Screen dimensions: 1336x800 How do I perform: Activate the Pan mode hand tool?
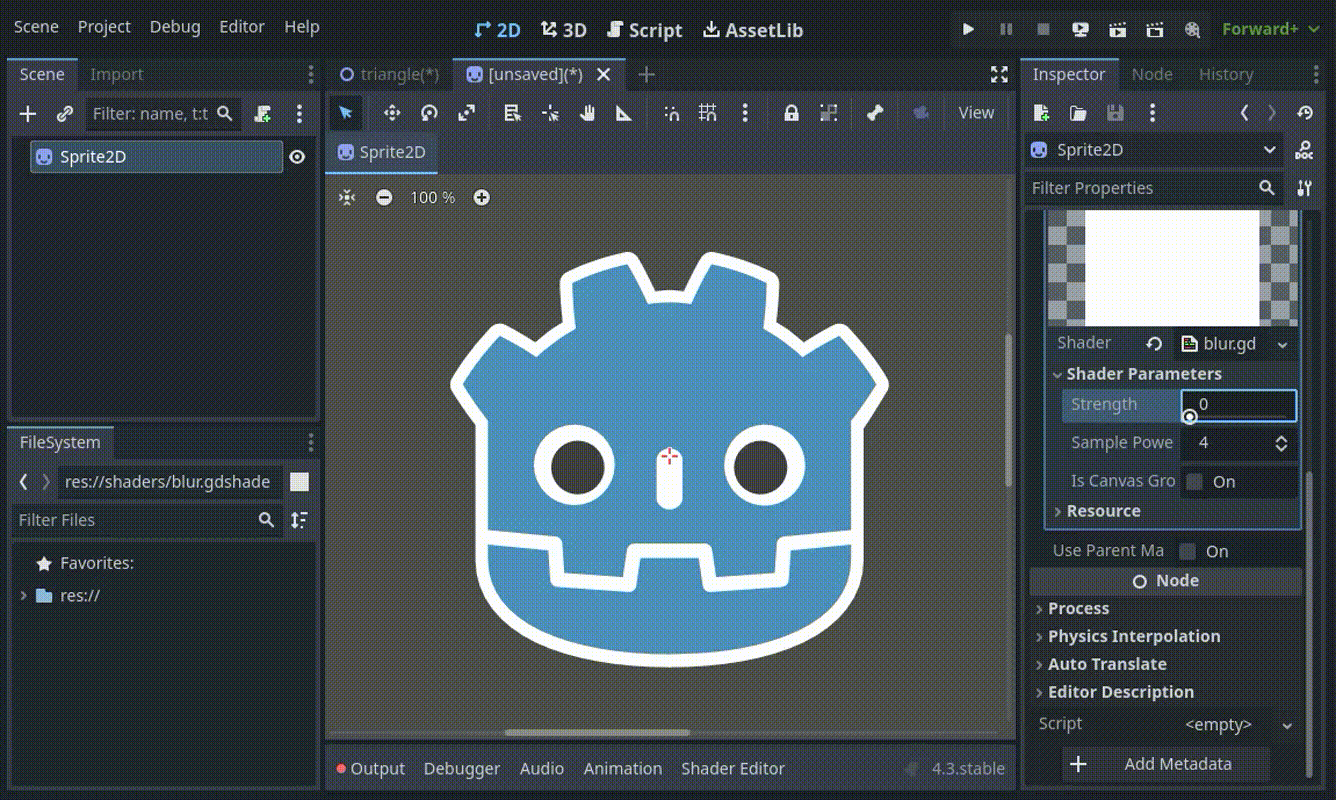point(587,113)
